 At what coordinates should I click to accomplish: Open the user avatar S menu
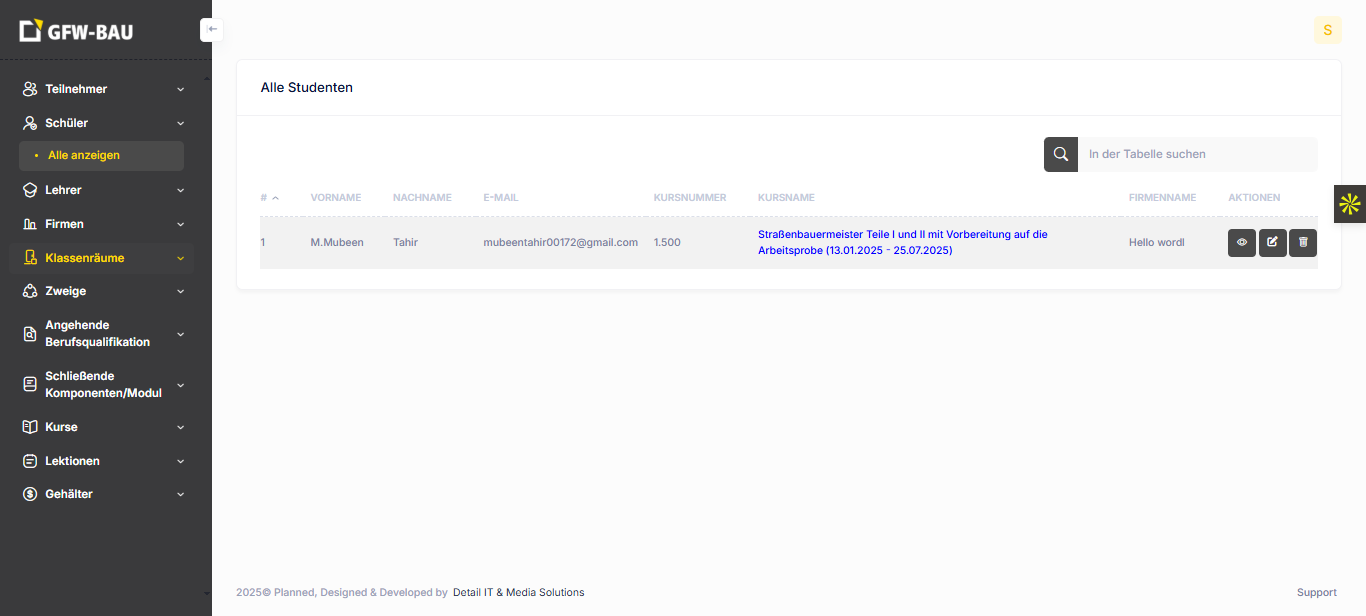click(1327, 30)
